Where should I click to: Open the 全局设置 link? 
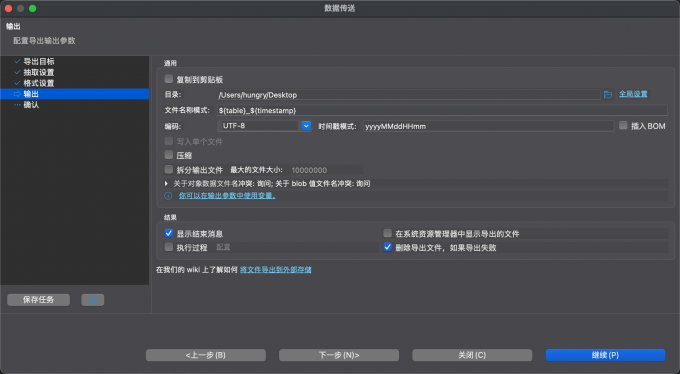pyautogui.click(x=633, y=94)
